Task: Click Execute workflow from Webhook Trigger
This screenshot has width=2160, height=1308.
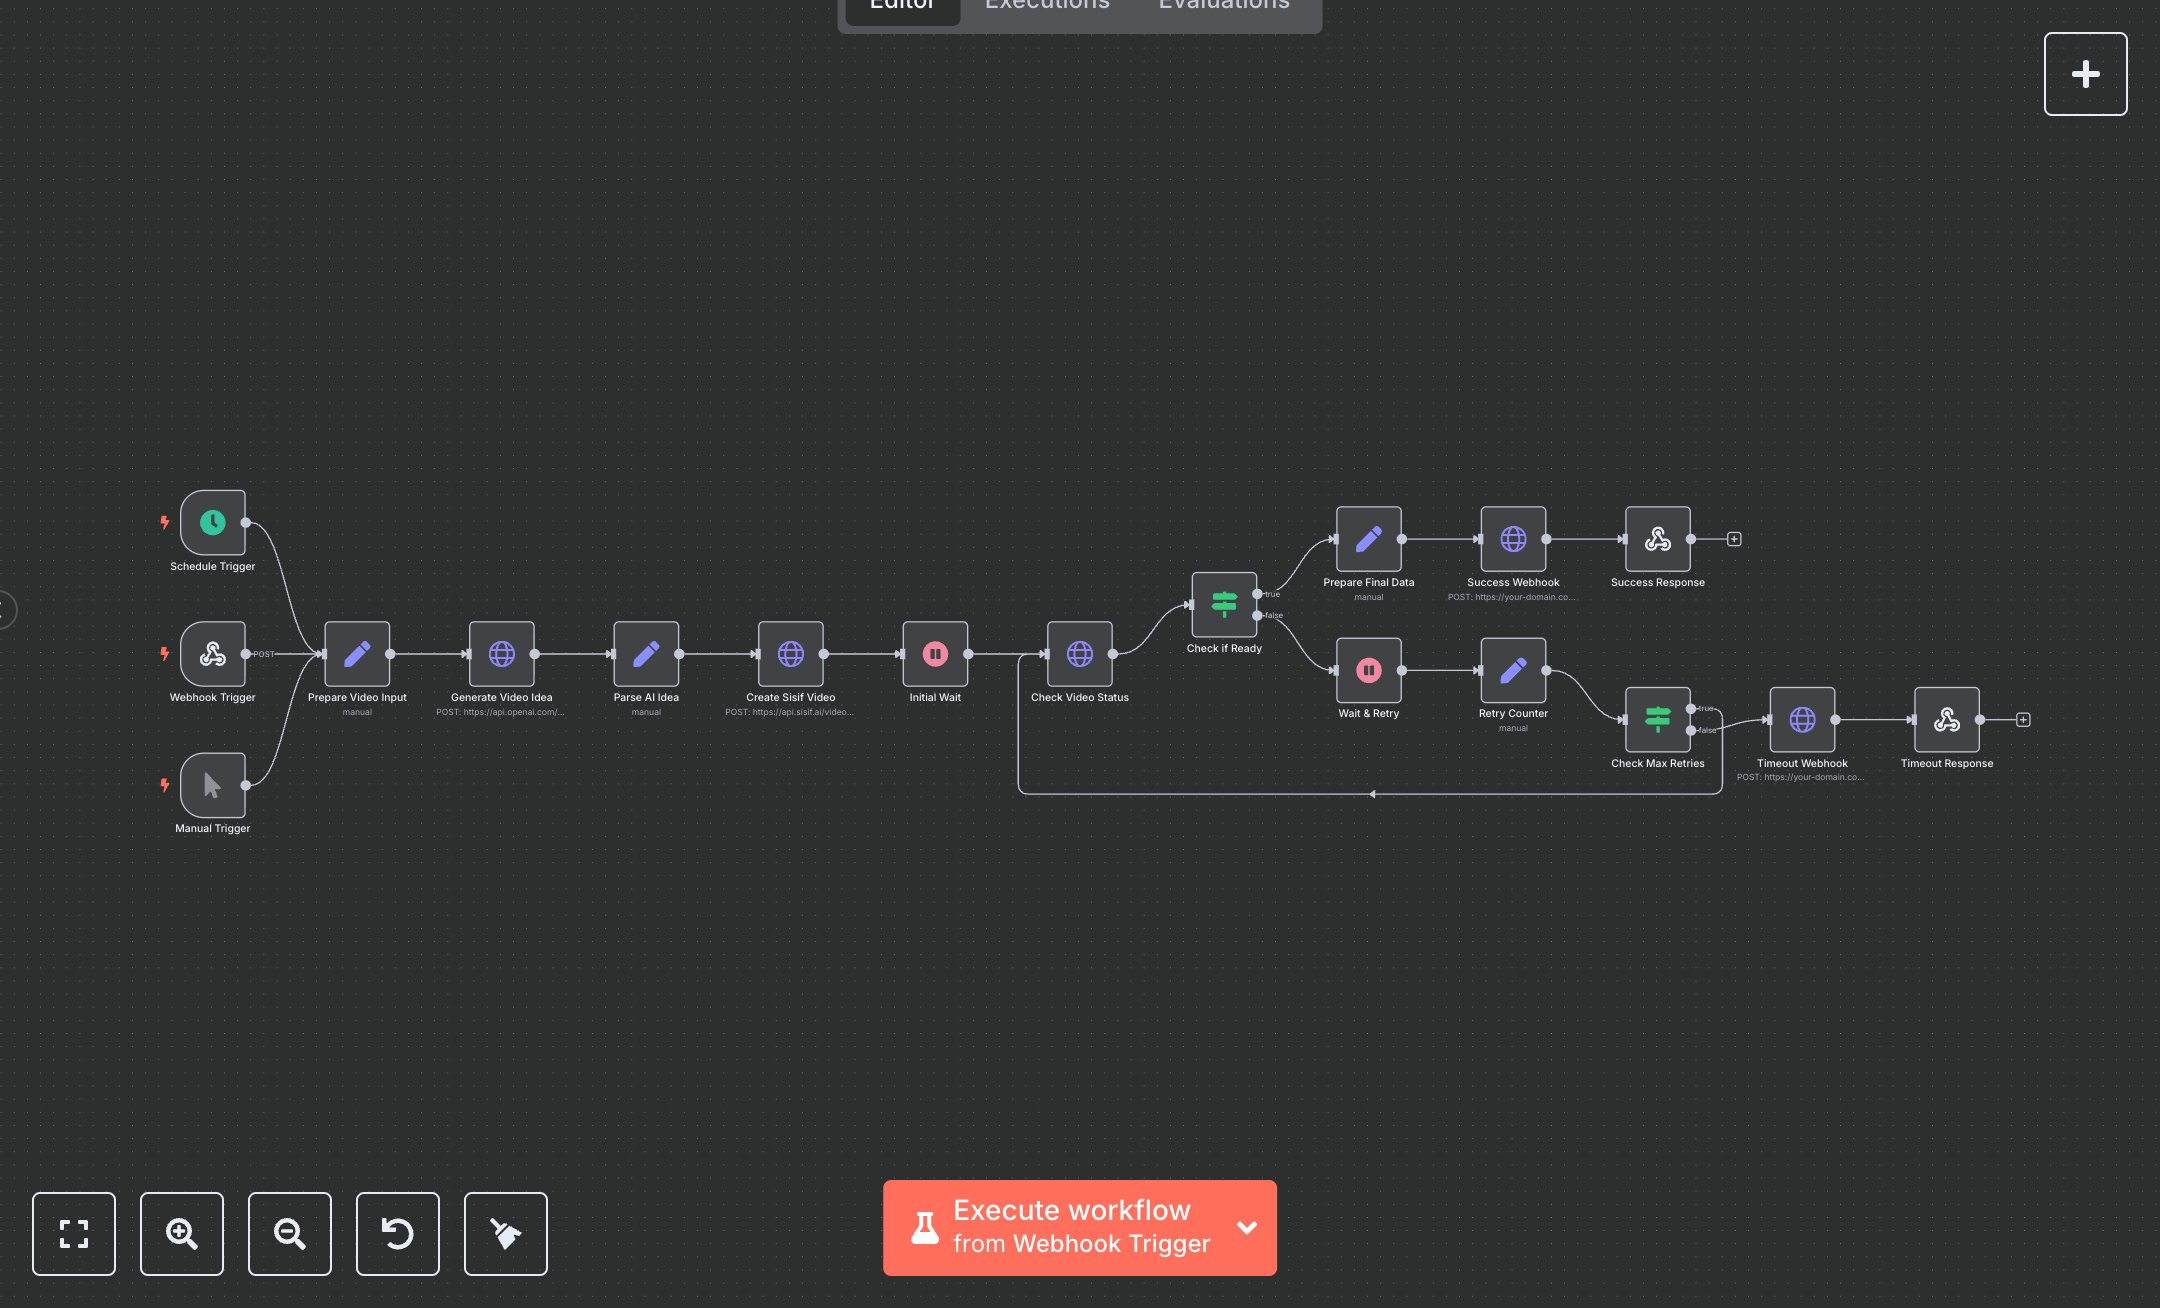Action: (x=1070, y=1227)
